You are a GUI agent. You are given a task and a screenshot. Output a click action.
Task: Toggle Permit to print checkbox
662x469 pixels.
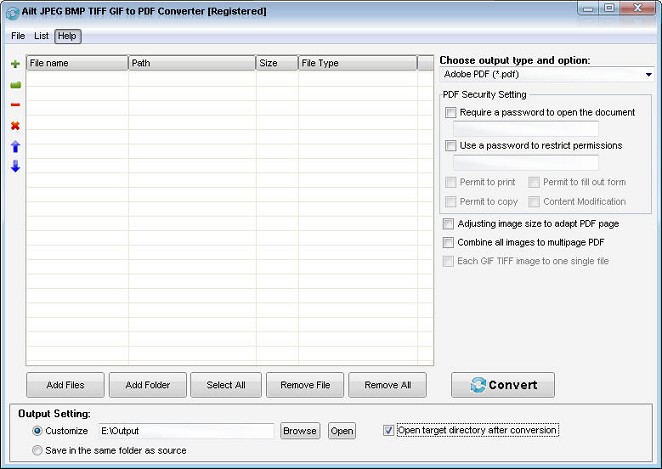(450, 182)
